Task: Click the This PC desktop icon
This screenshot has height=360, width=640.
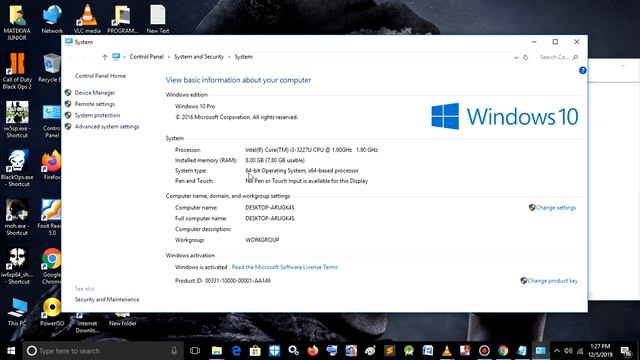Action: (x=17, y=312)
